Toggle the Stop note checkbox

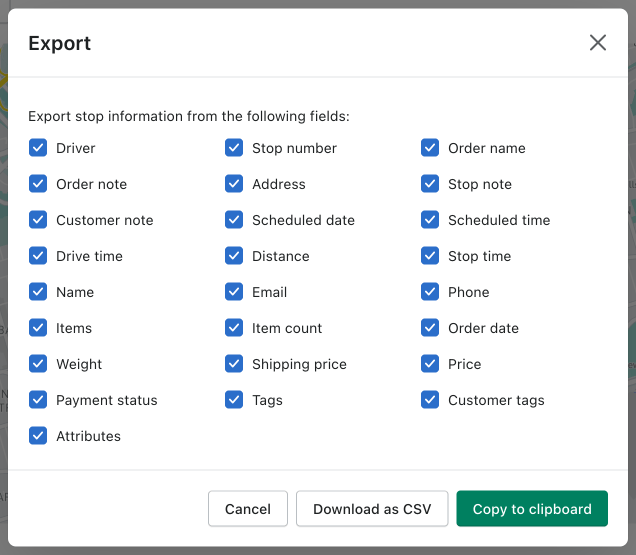430,184
